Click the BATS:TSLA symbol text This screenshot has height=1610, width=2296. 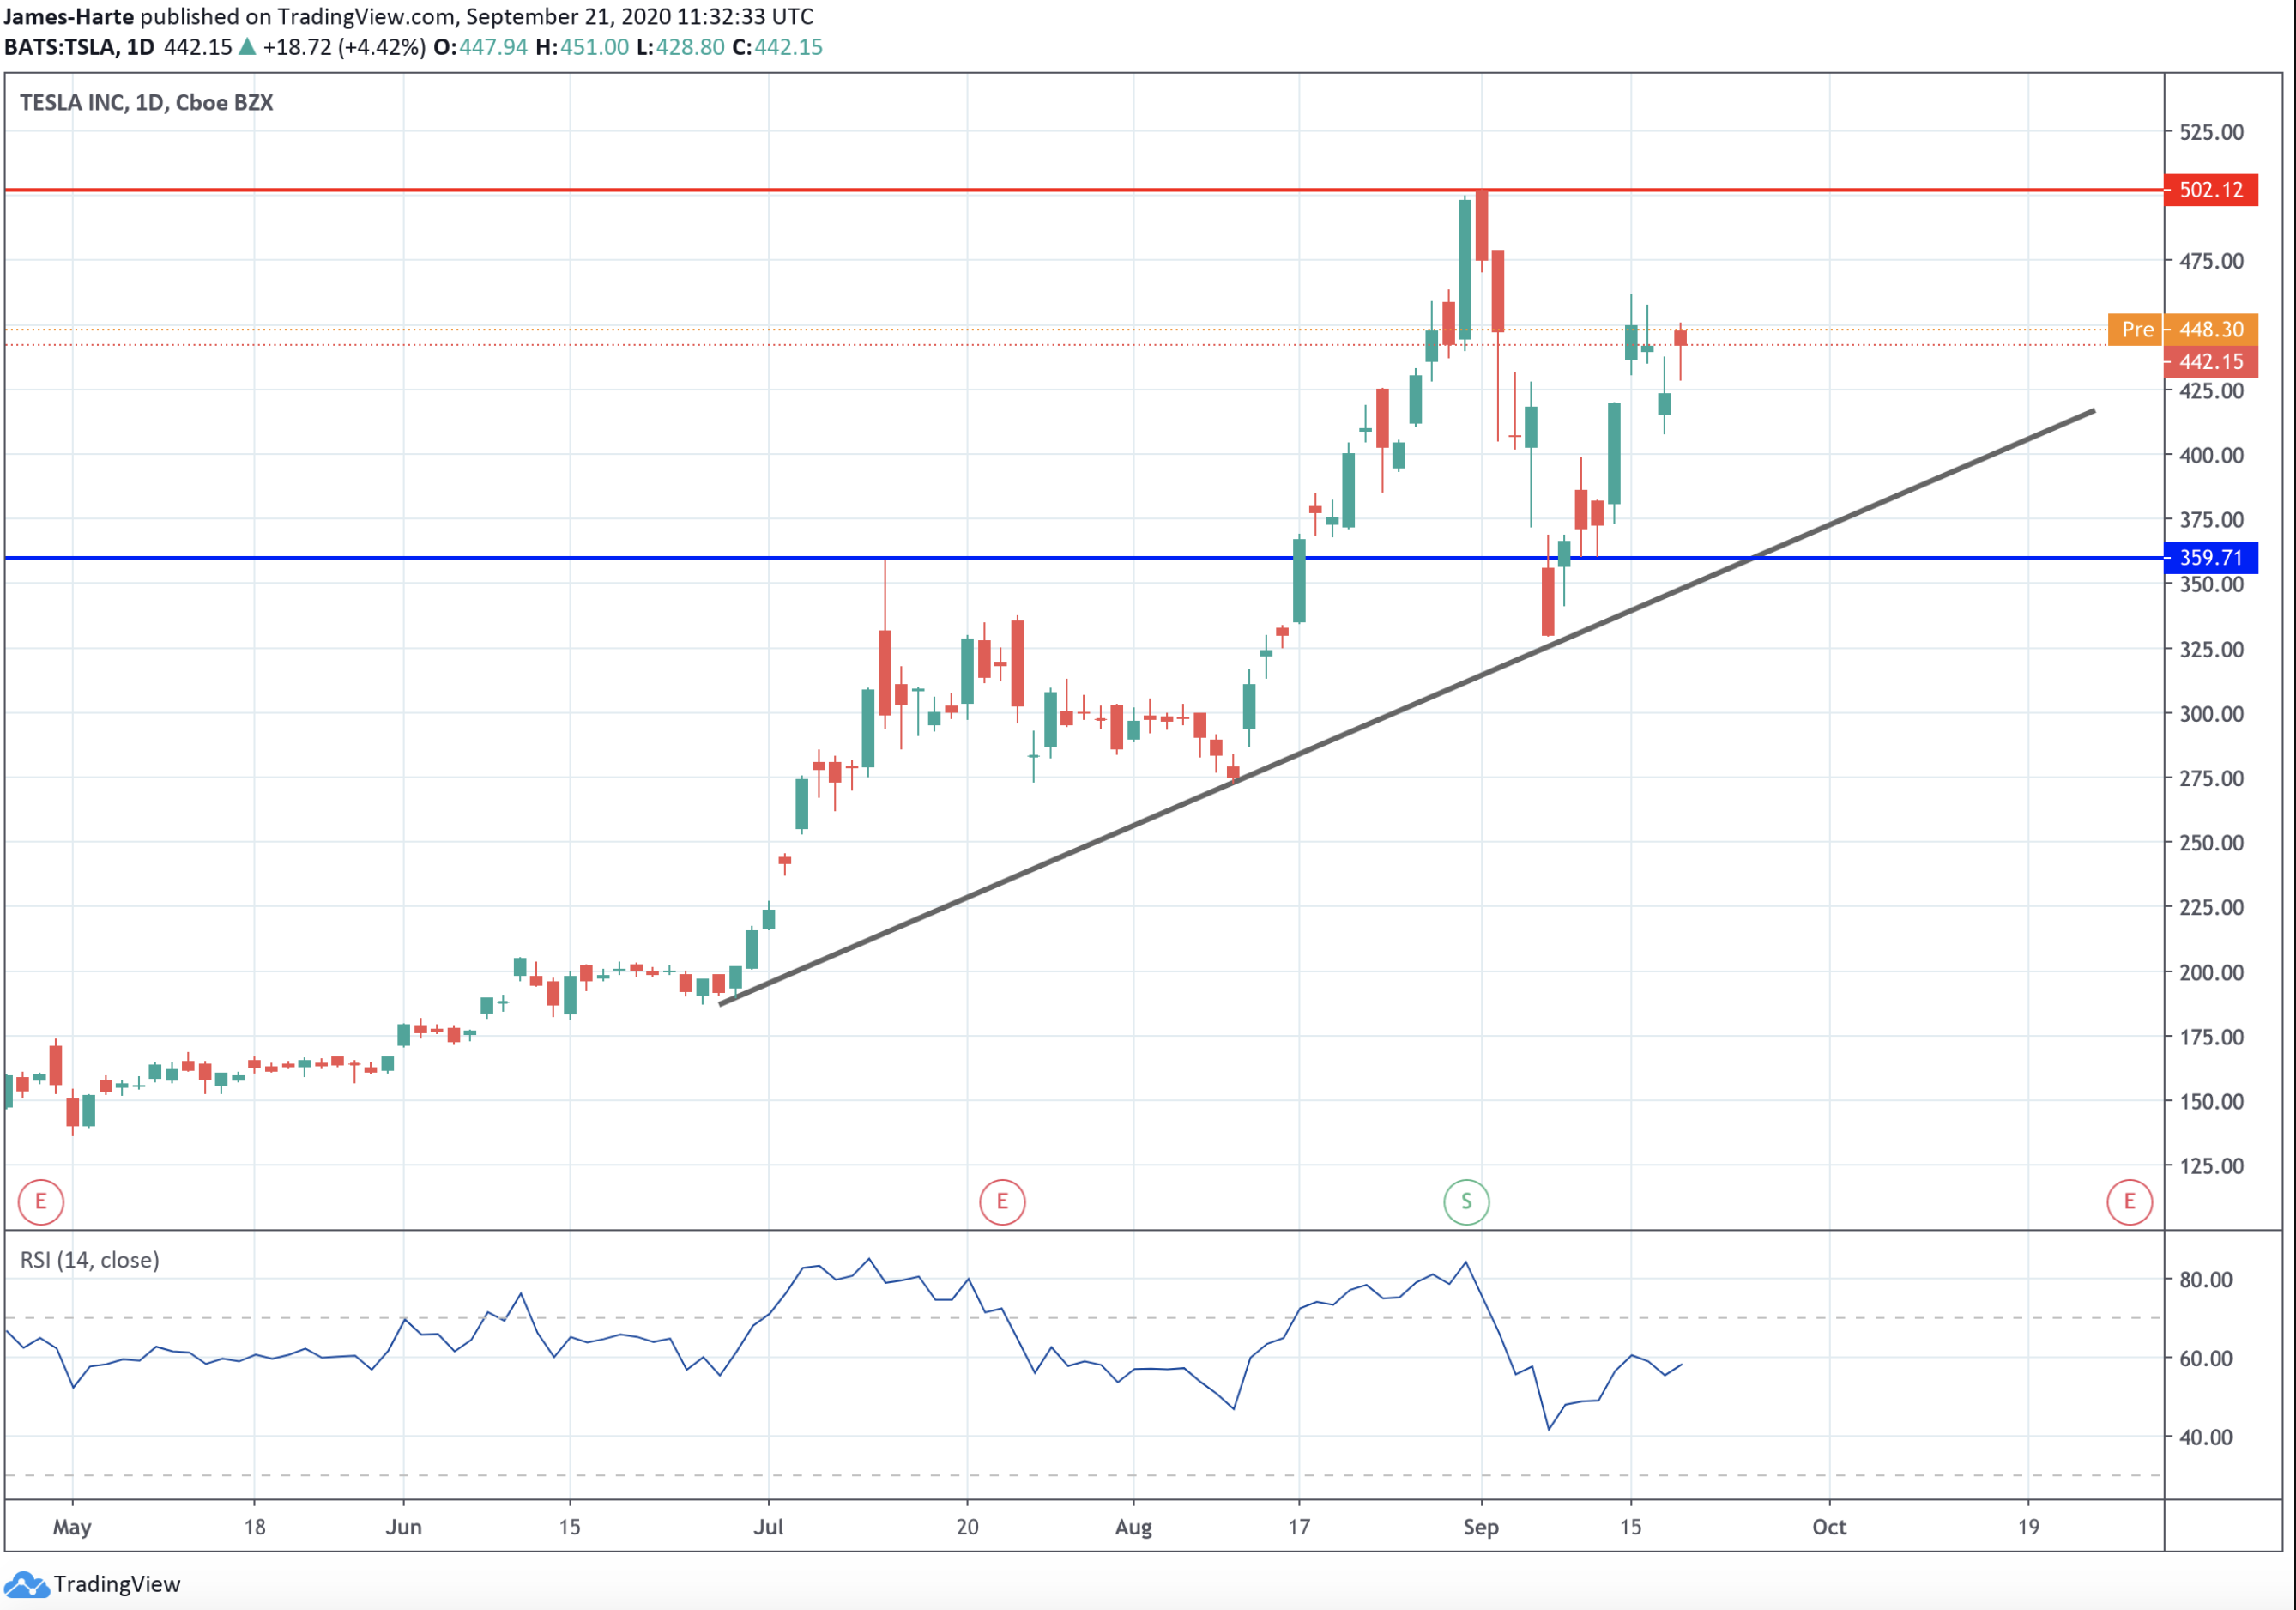coord(61,47)
